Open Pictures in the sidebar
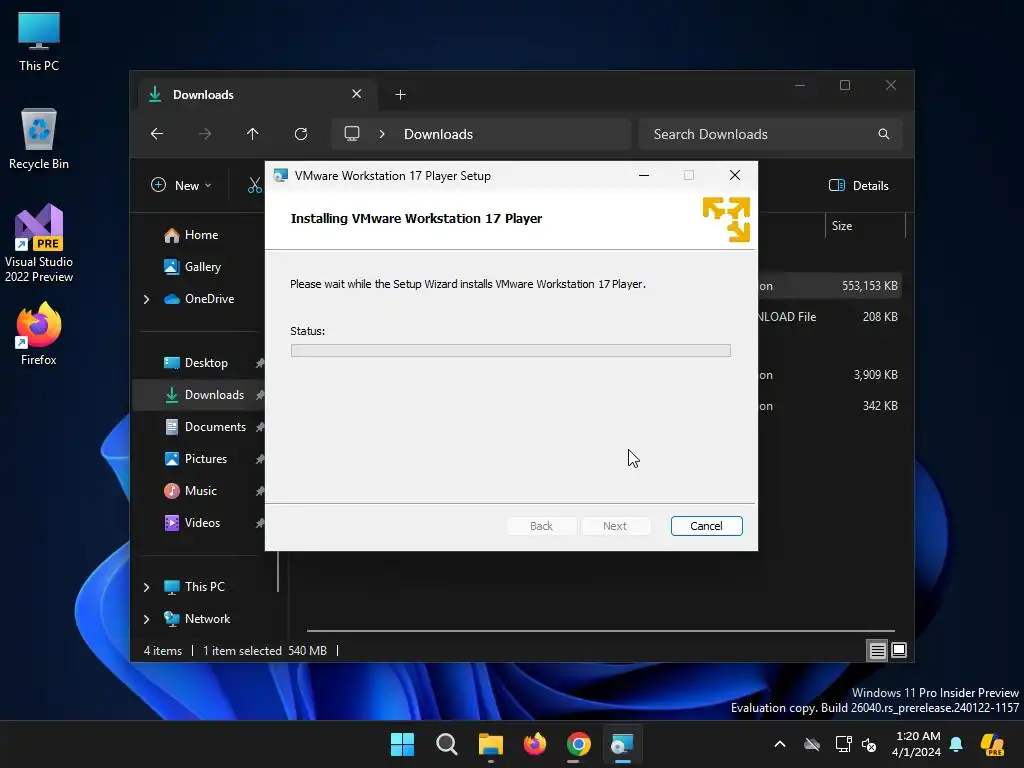This screenshot has width=1024, height=768. pyautogui.click(x=206, y=459)
